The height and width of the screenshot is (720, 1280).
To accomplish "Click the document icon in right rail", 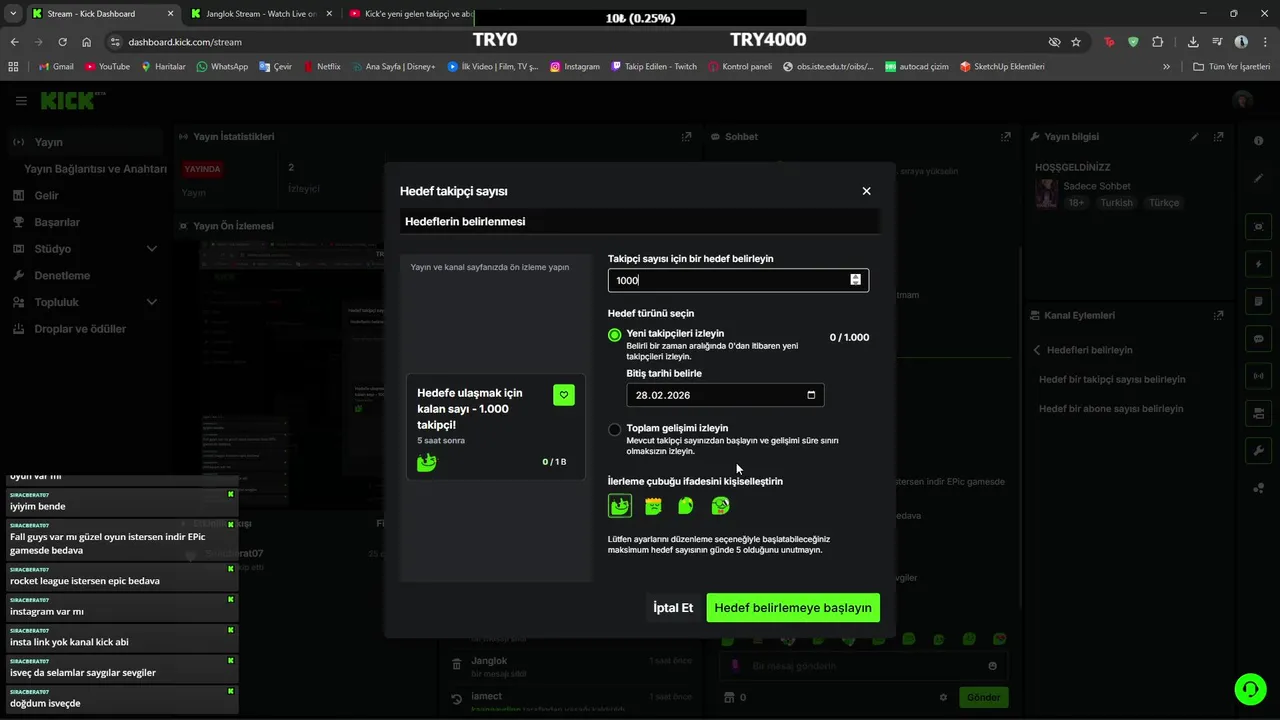I will [x=1258, y=301].
